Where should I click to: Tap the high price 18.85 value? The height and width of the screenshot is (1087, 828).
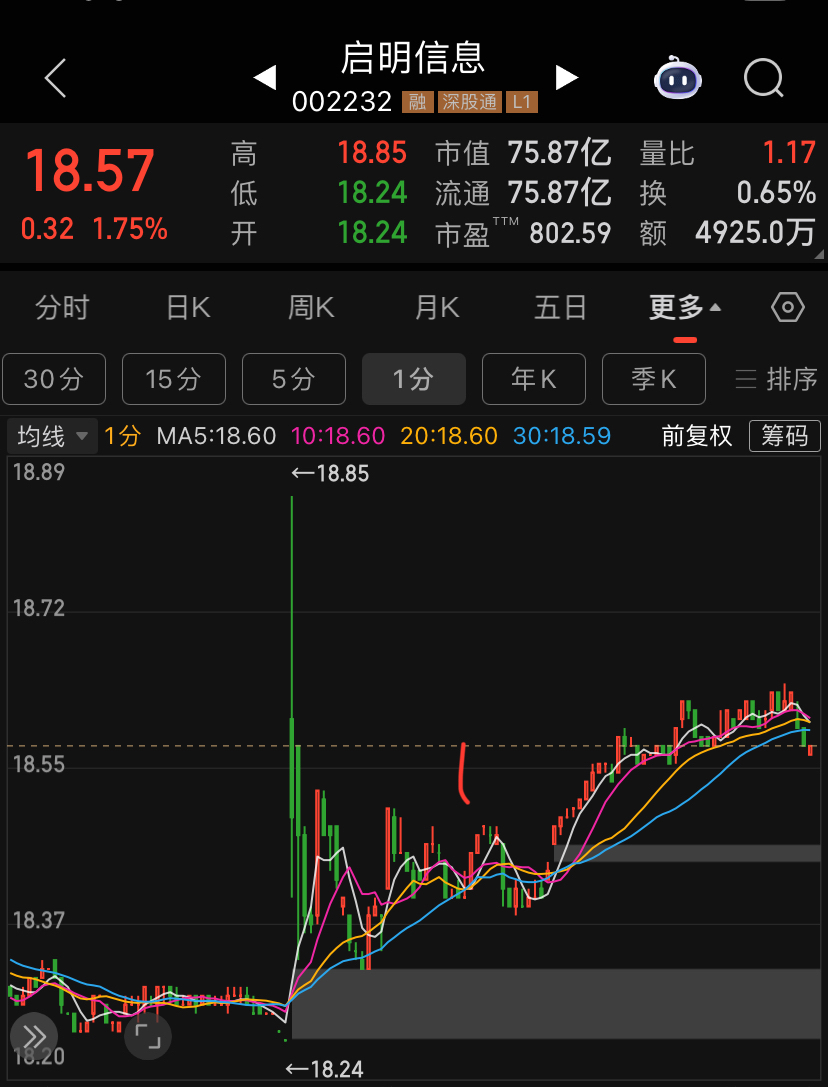(x=372, y=153)
